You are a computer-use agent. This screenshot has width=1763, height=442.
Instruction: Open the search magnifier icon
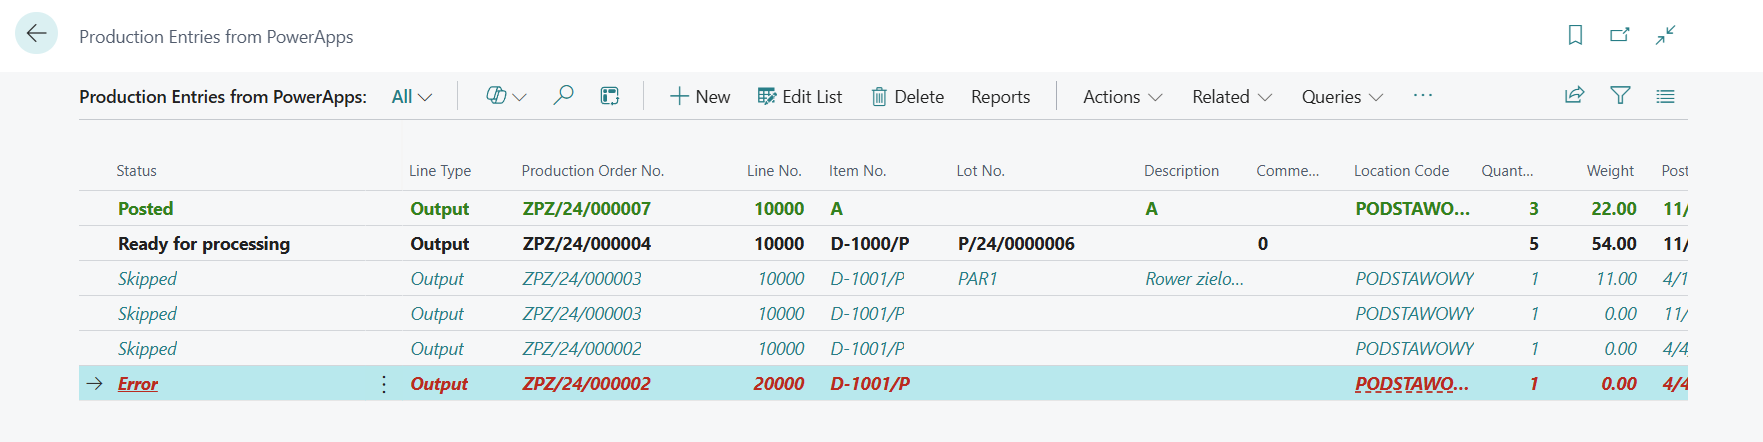(563, 96)
